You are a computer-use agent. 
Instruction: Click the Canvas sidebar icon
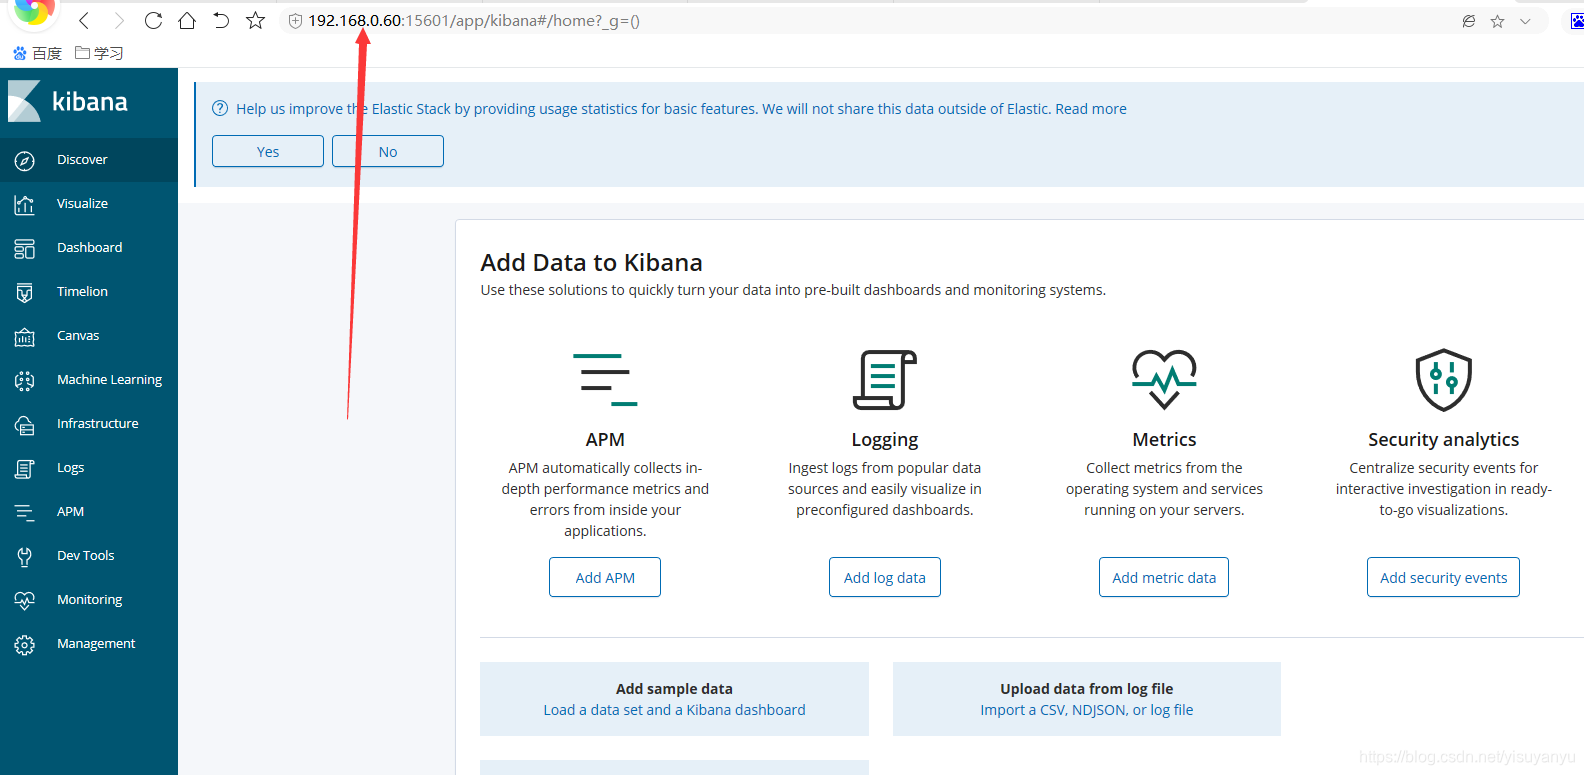25,337
